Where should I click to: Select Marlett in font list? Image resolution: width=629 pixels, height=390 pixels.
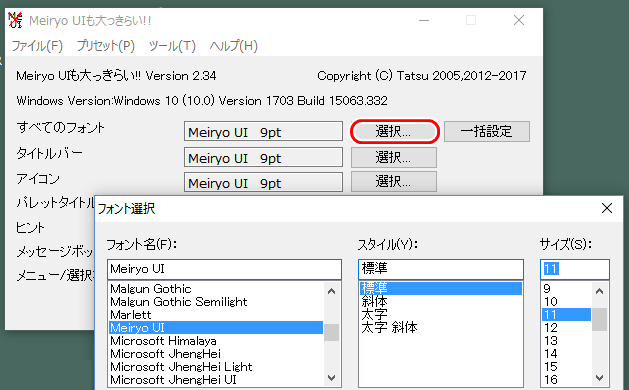coord(216,315)
